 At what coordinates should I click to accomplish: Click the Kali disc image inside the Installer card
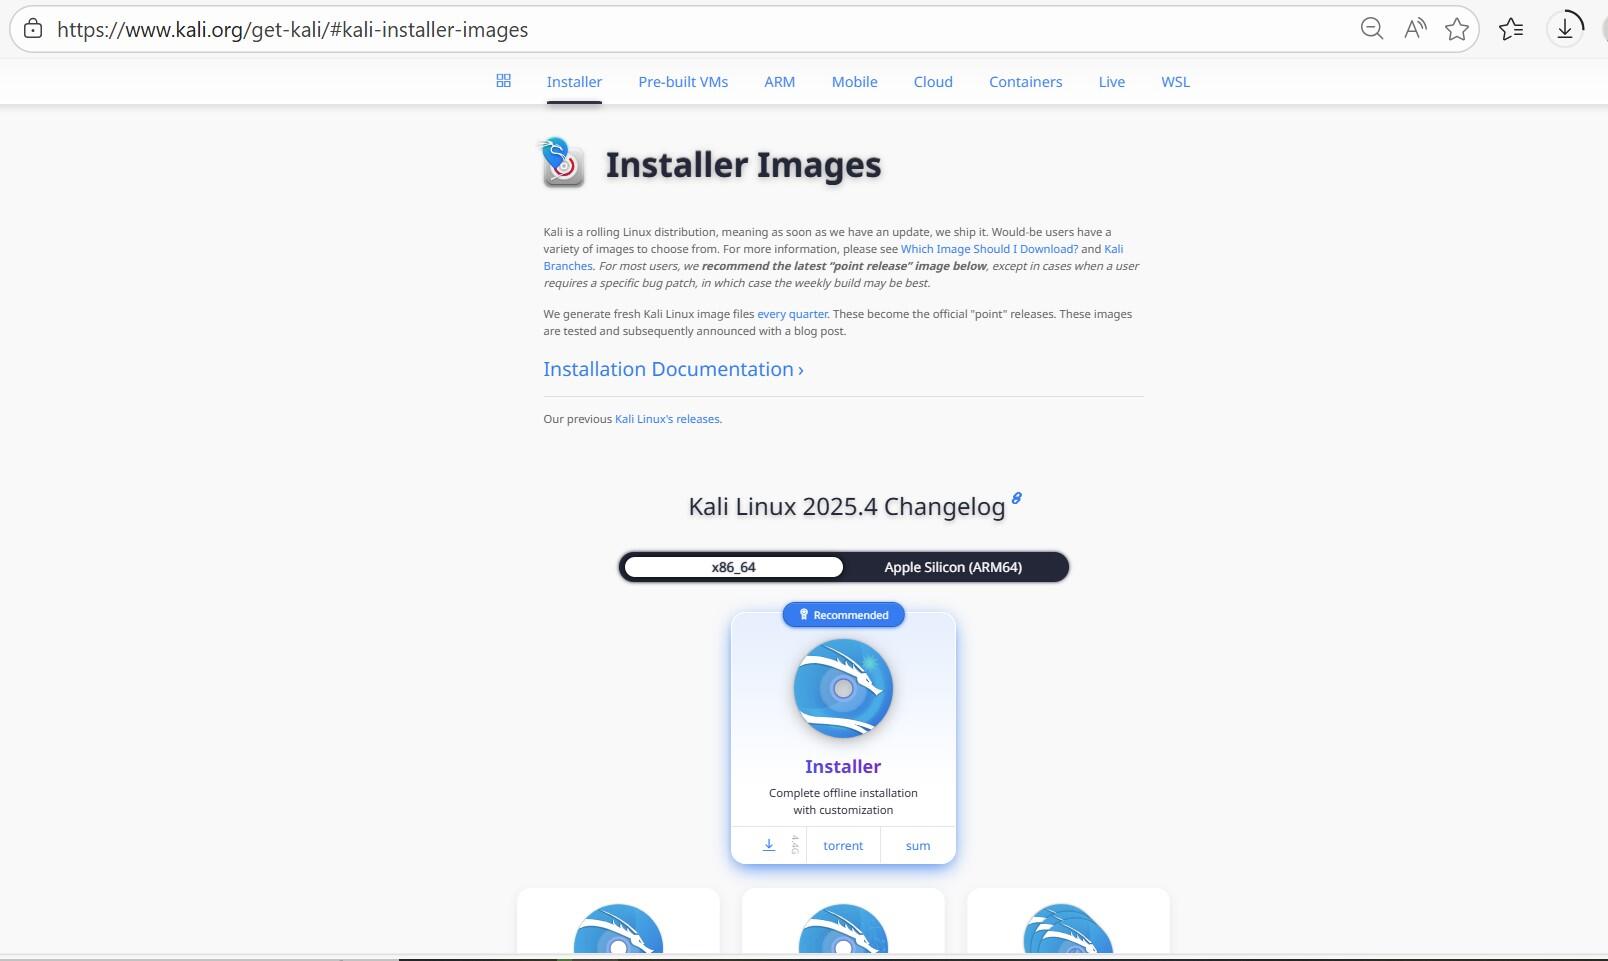[842, 688]
